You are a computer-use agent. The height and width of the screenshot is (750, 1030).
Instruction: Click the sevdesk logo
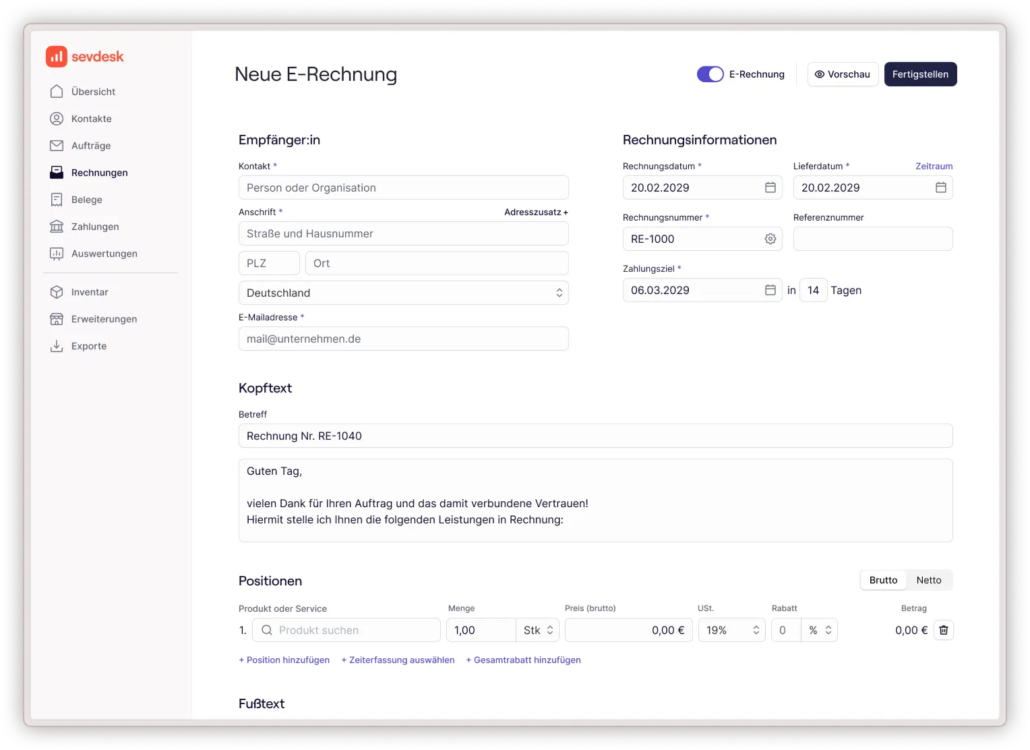pos(84,56)
